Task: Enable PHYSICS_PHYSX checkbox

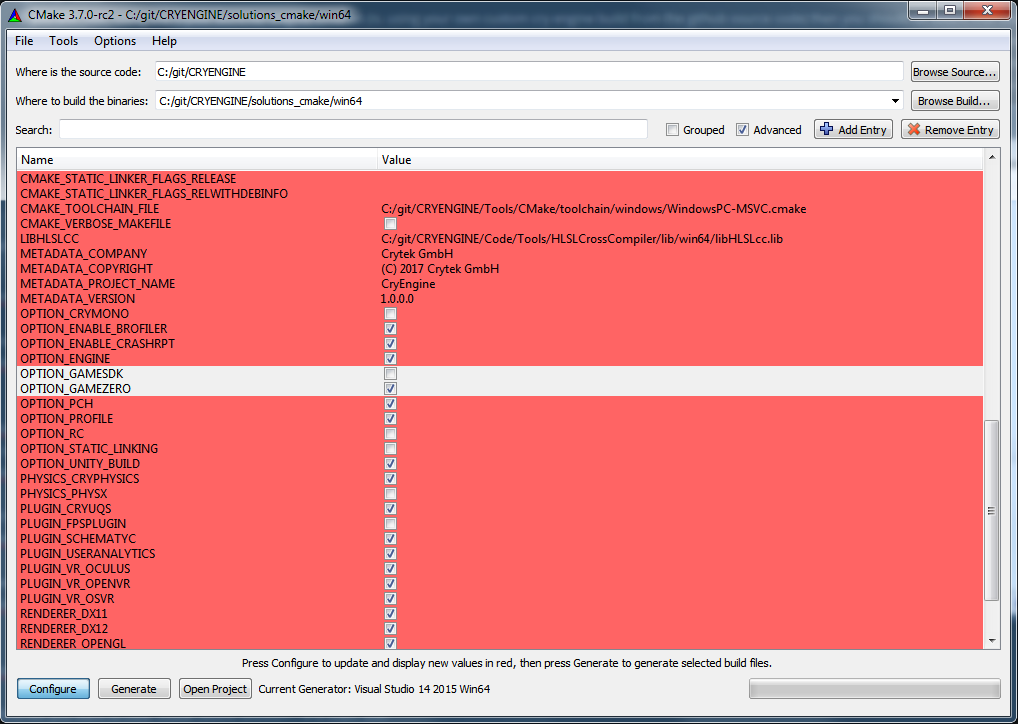Action: pos(390,493)
